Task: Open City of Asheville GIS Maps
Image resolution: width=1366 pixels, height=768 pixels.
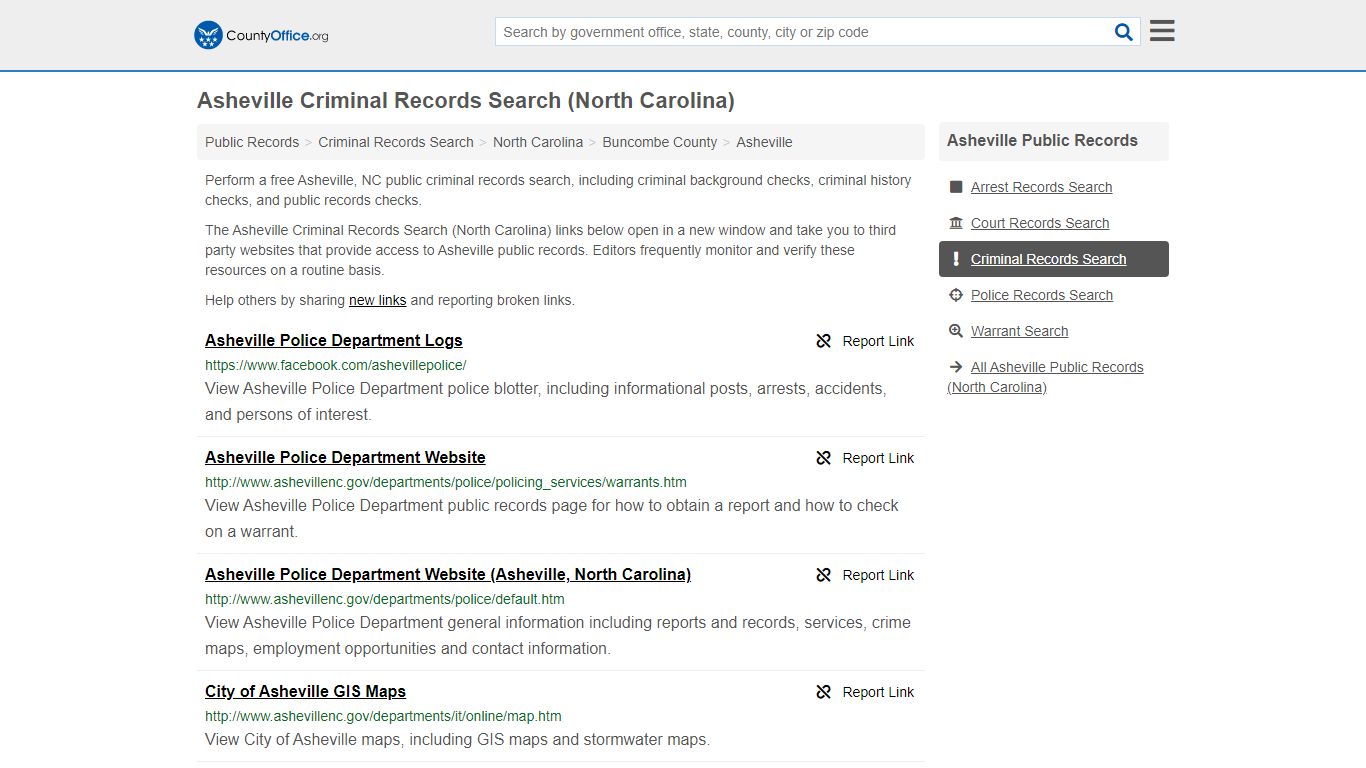Action: tap(305, 691)
